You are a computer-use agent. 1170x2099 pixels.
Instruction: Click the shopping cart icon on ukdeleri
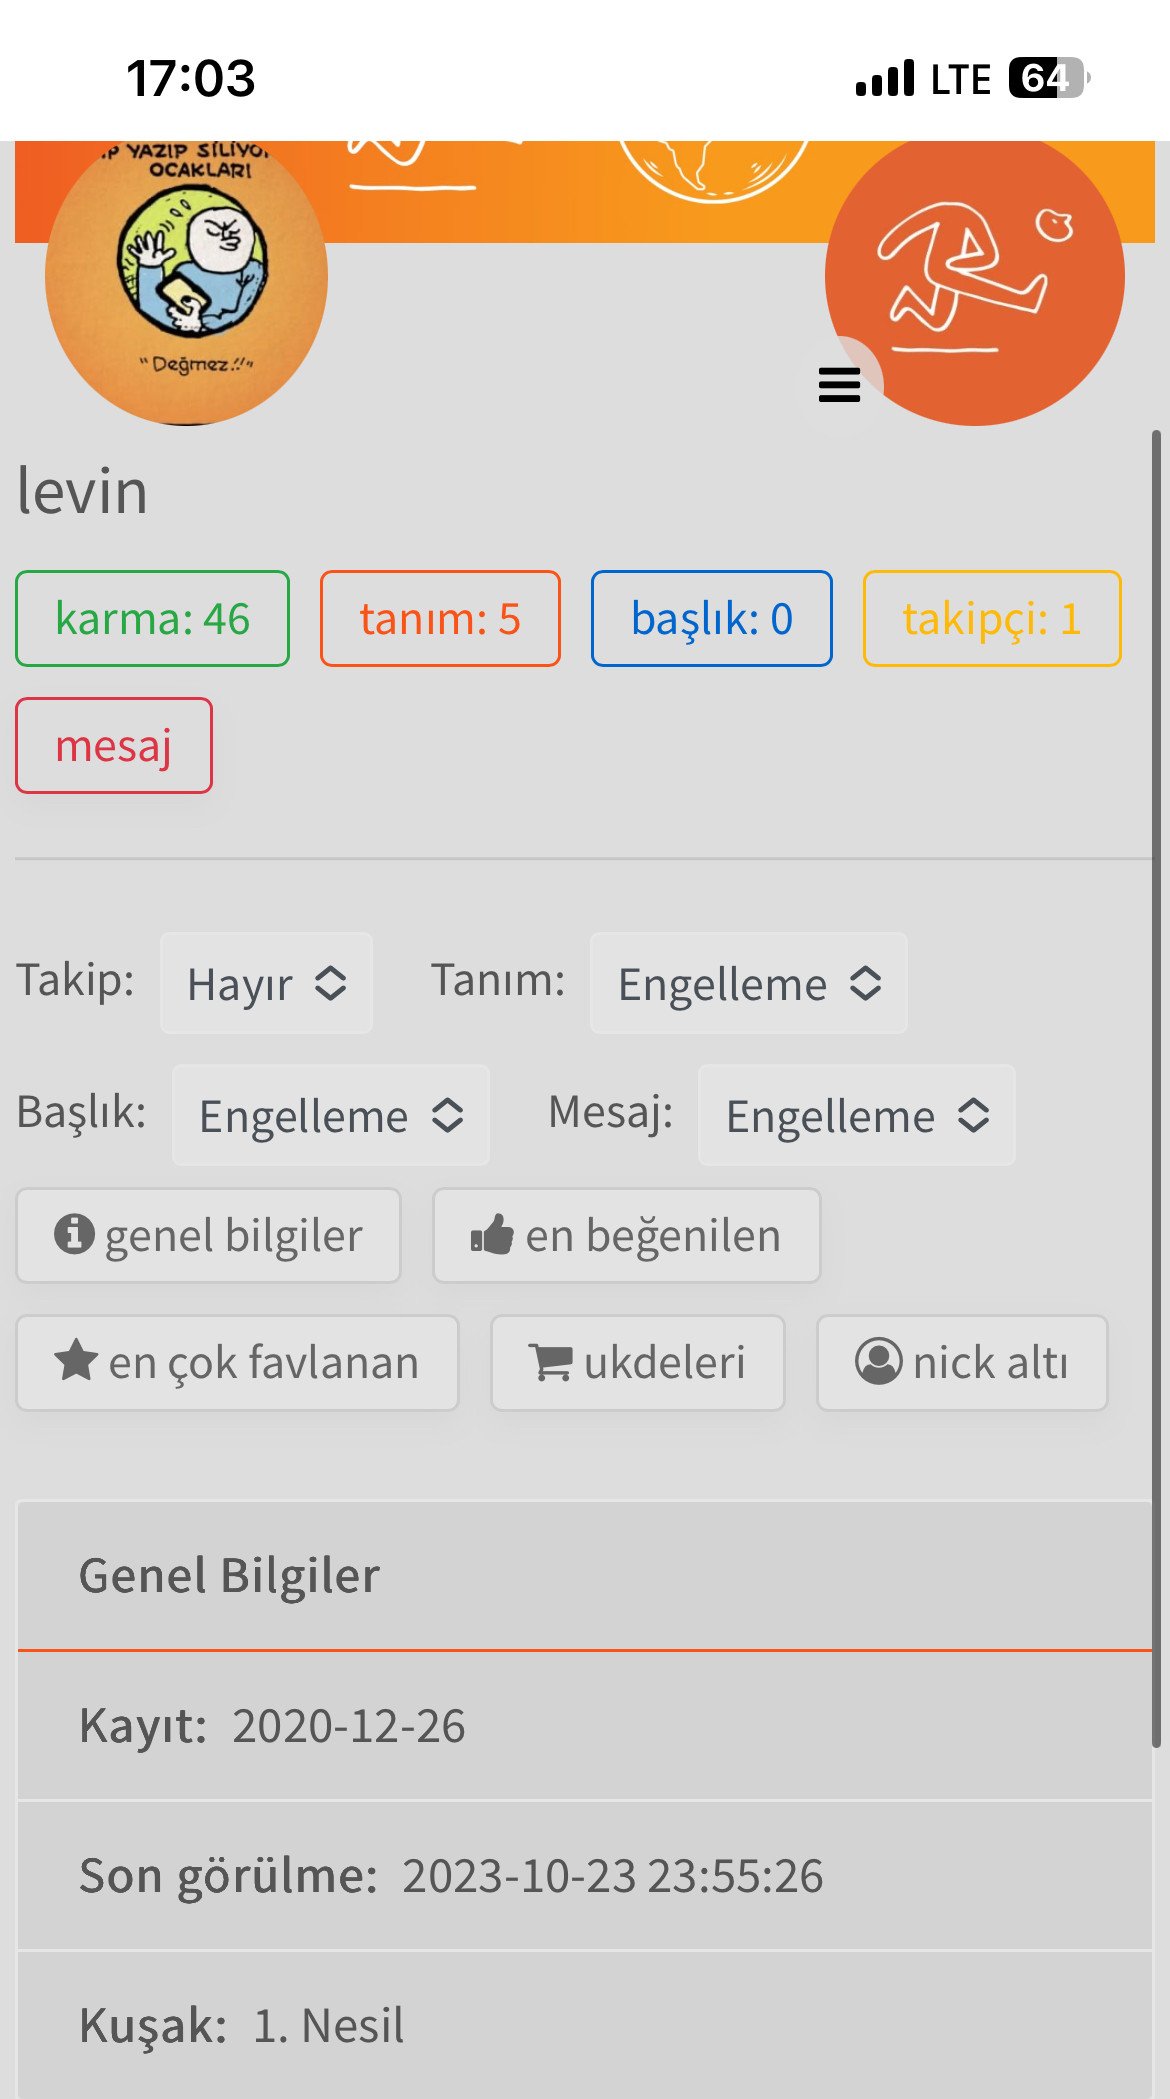coord(550,1362)
